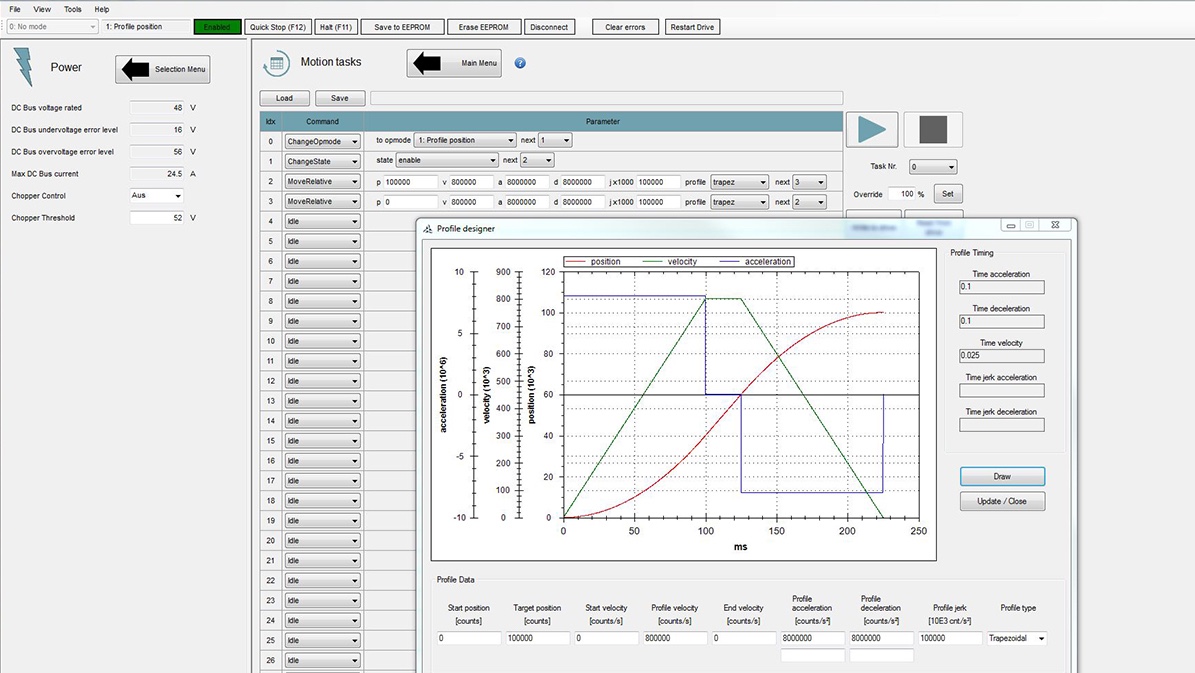Click the Update / Close button
This screenshot has width=1195, height=673.
1002,502
